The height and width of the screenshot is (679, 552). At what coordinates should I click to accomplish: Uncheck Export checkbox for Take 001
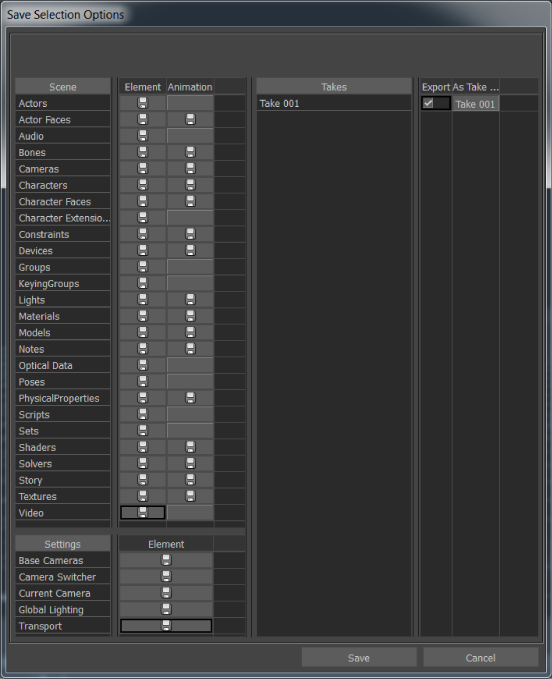click(x=428, y=103)
